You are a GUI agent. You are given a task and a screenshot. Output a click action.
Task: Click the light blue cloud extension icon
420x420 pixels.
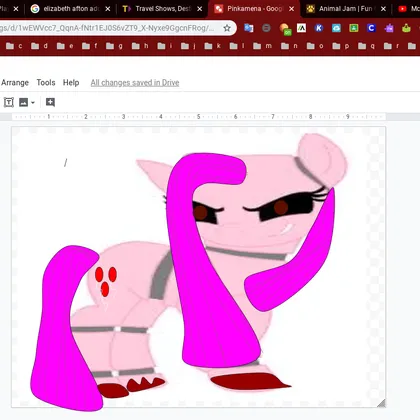336,28
